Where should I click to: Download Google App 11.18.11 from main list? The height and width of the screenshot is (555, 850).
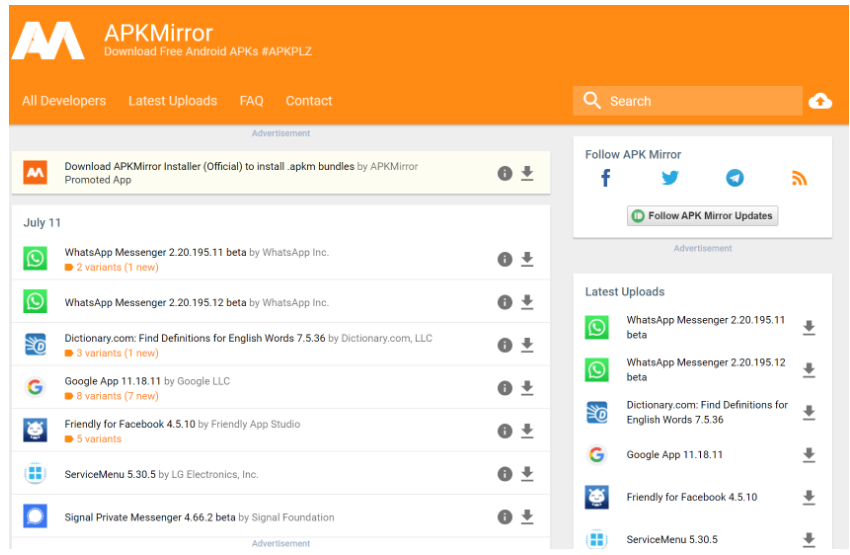527,388
